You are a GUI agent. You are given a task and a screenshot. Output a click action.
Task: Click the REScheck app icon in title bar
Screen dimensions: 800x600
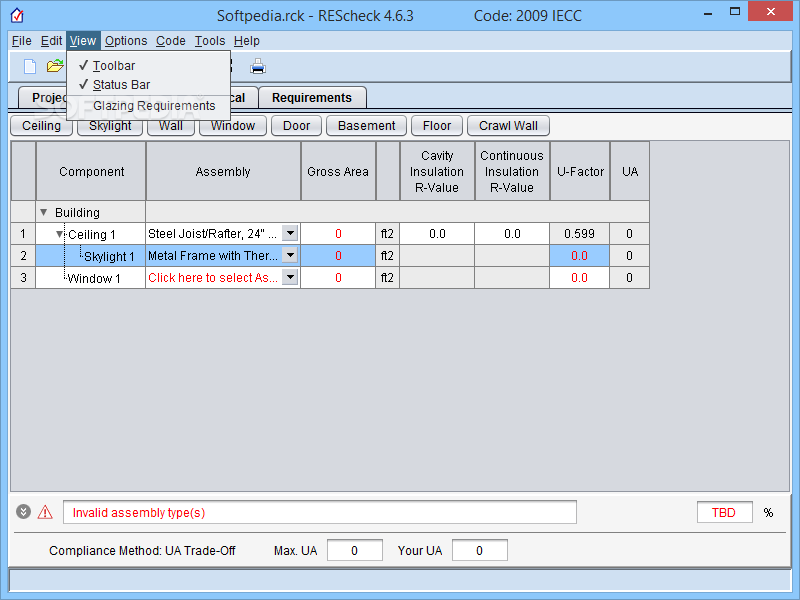pyautogui.click(x=17, y=15)
